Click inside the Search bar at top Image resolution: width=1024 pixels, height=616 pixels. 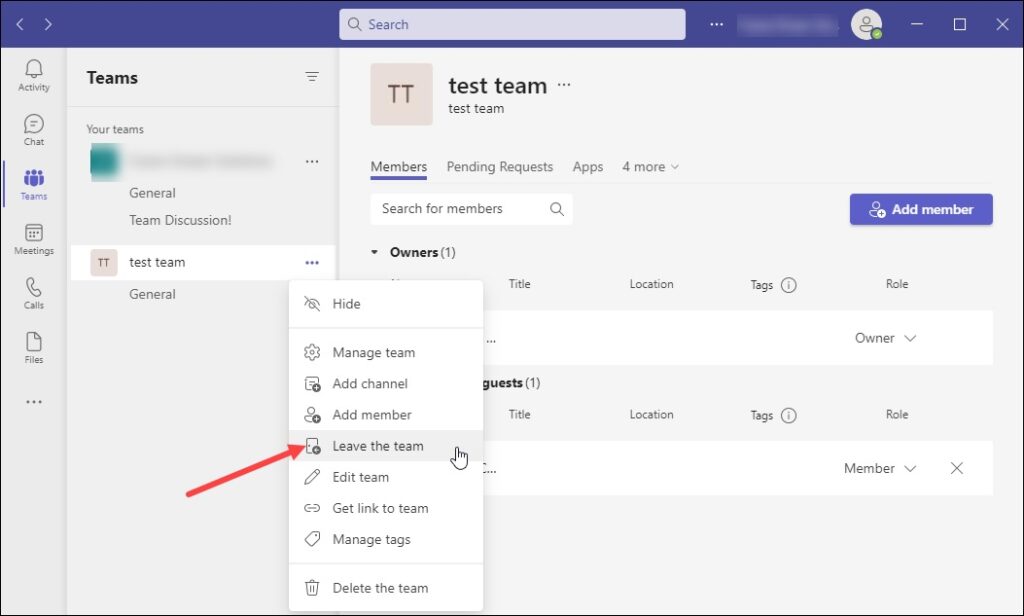[512, 23]
